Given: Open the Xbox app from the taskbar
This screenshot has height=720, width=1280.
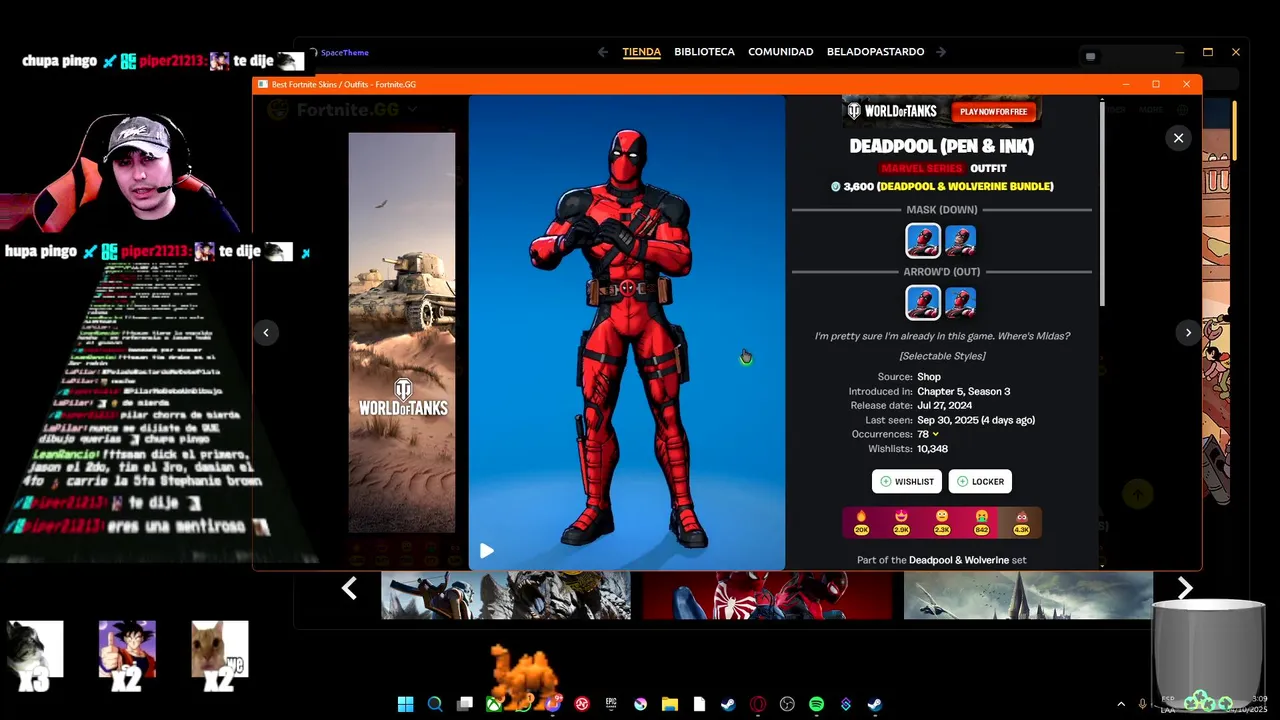Looking at the screenshot, I should [494, 704].
